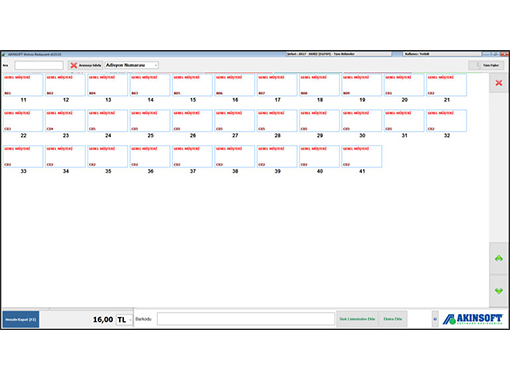510x380 pixels.
Task: Select order card number 21
Action: point(446,85)
